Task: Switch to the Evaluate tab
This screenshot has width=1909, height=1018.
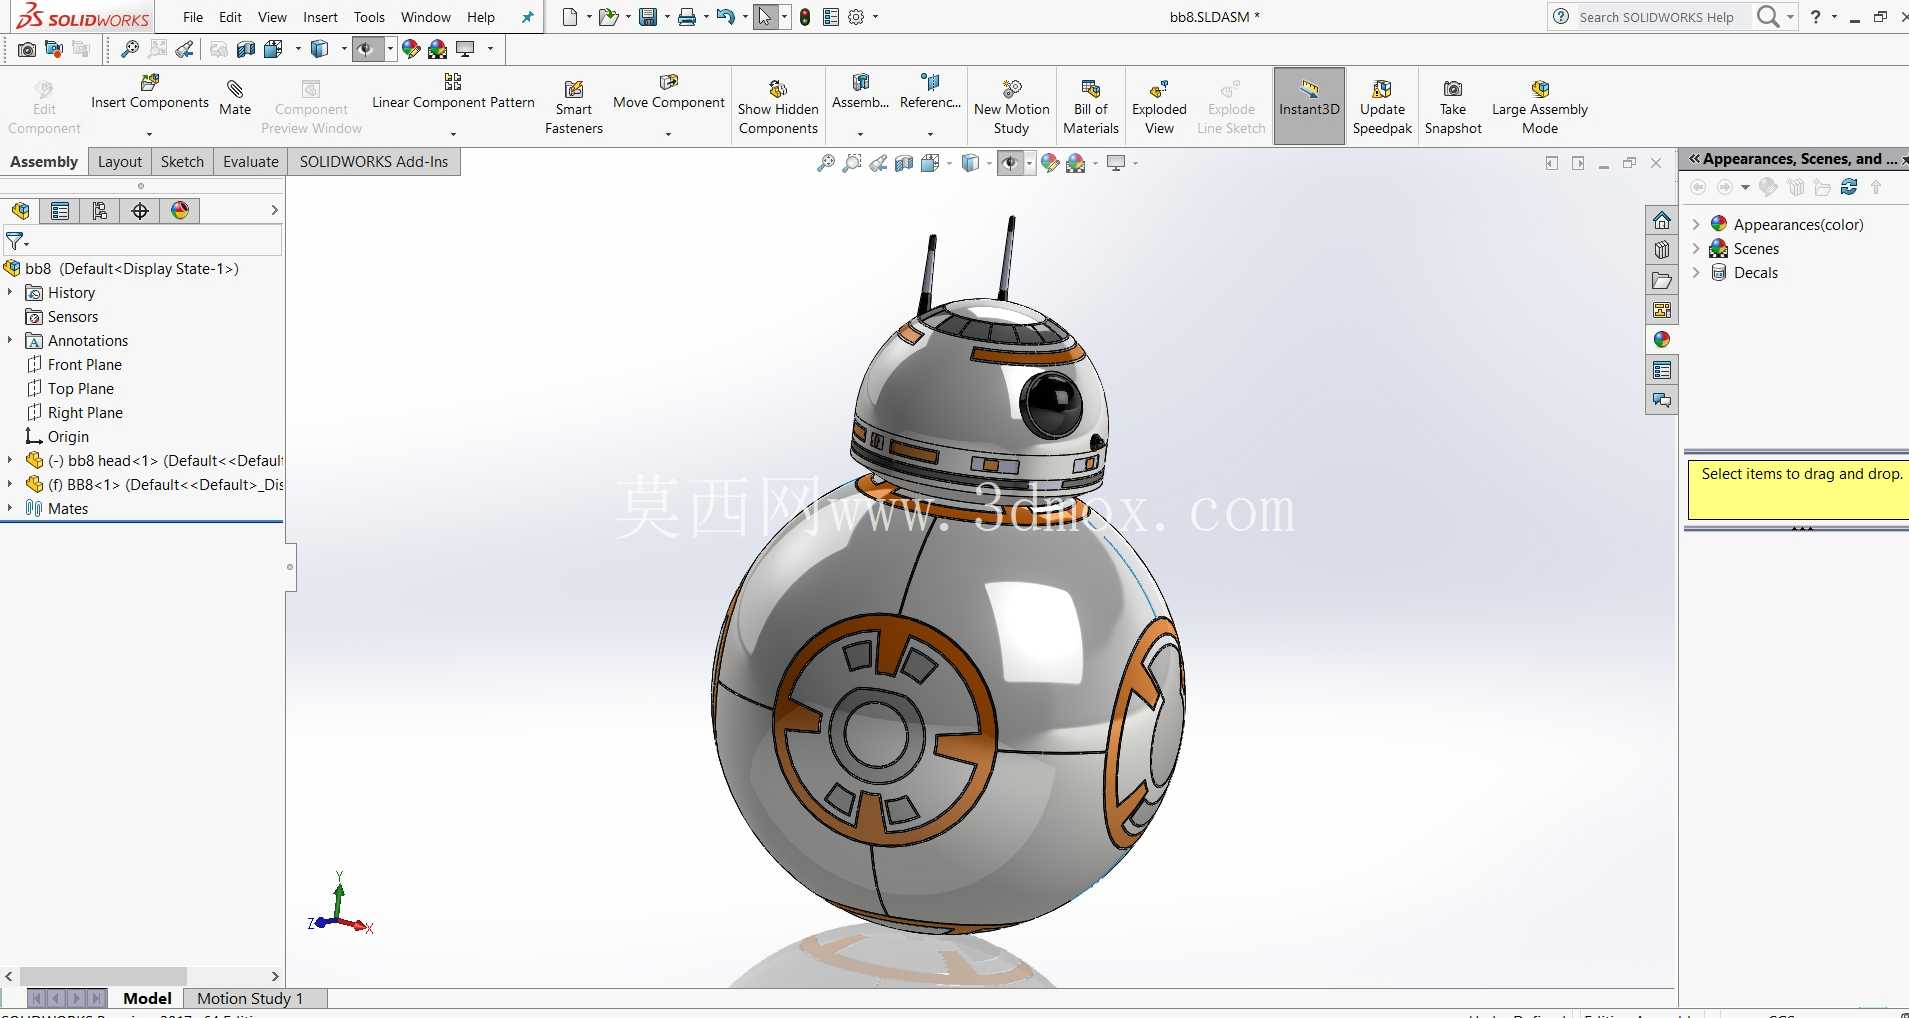Action: tap(251, 162)
